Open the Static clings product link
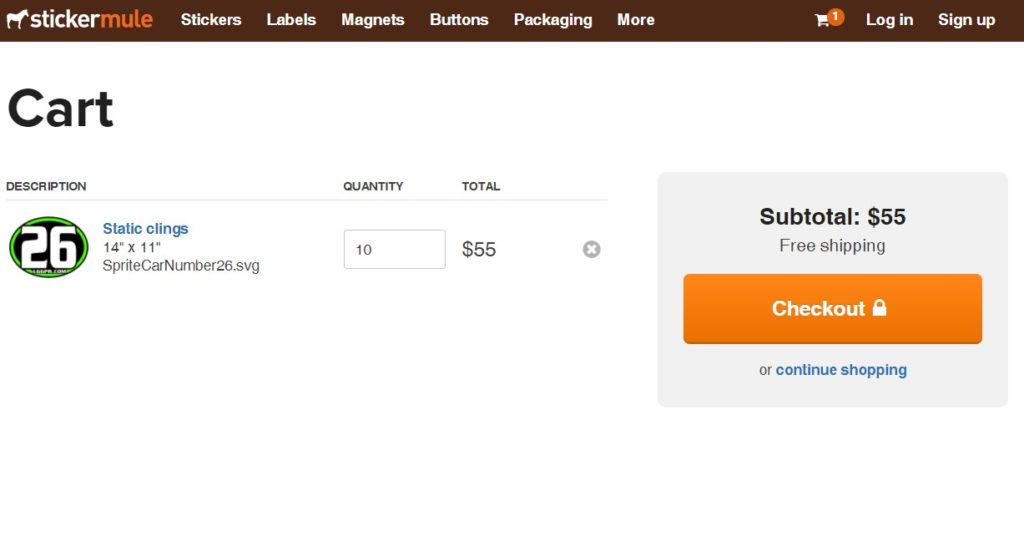The image size is (1024, 557). click(x=146, y=229)
